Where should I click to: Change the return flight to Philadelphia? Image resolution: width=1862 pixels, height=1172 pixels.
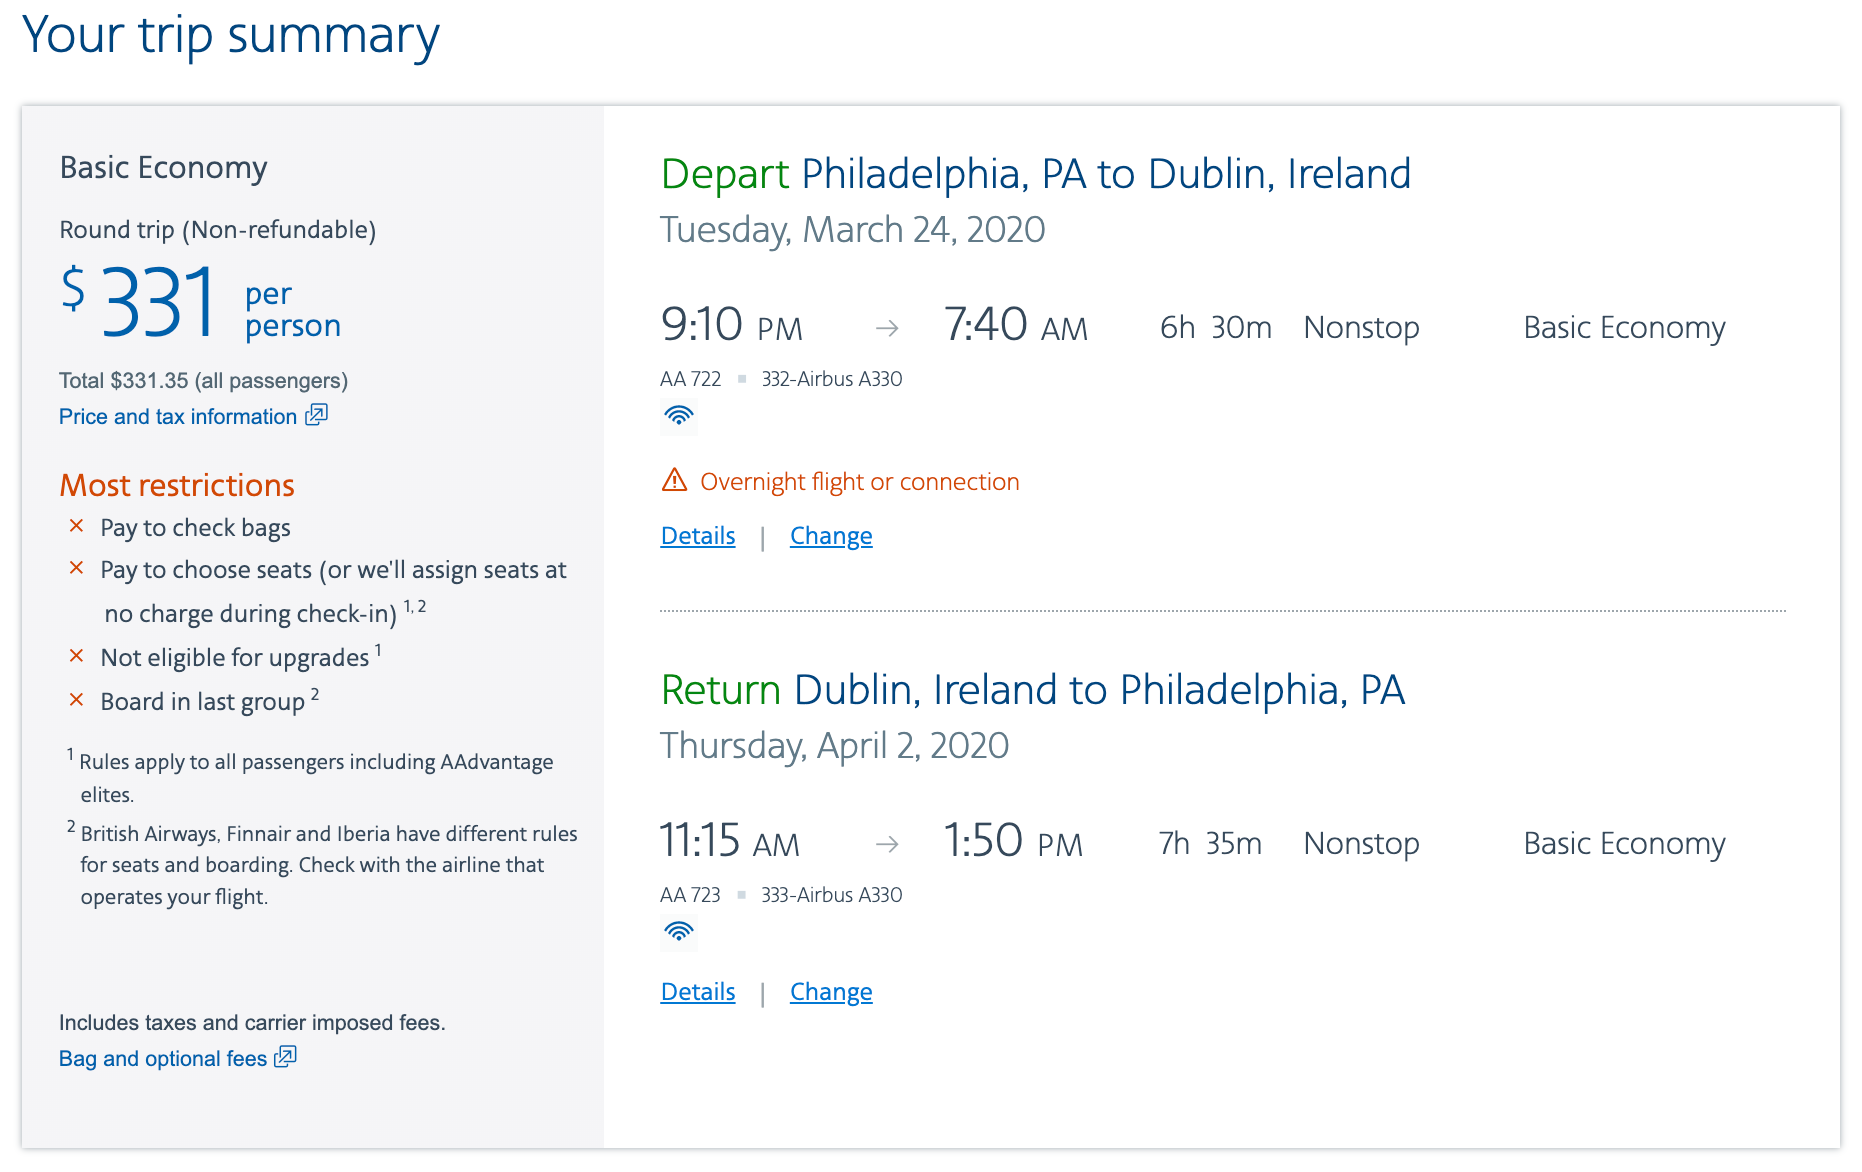[x=831, y=992]
